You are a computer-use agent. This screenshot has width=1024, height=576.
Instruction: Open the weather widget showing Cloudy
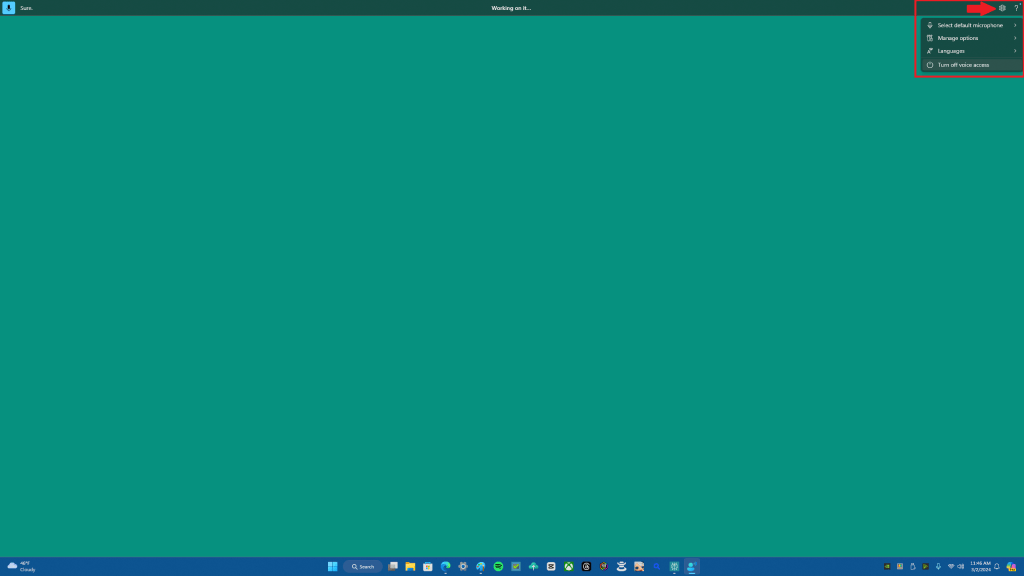pos(20,566)
